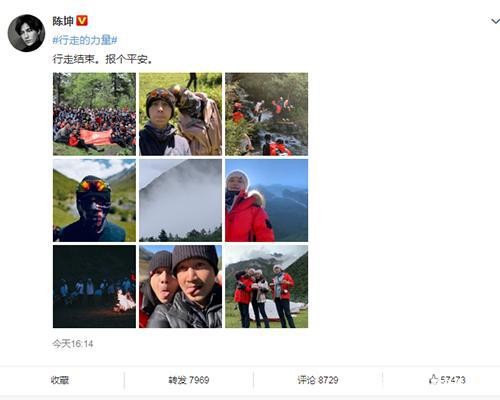The width and height of the screenshot is (500, 400).
Task: Expand the post options chevron
Action: coord(495,21)
